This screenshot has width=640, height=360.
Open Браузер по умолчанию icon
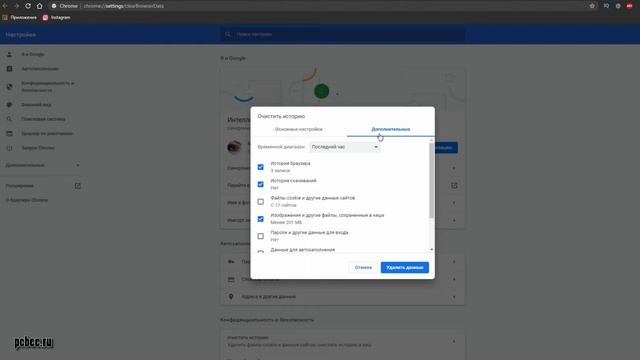[9, 133]
